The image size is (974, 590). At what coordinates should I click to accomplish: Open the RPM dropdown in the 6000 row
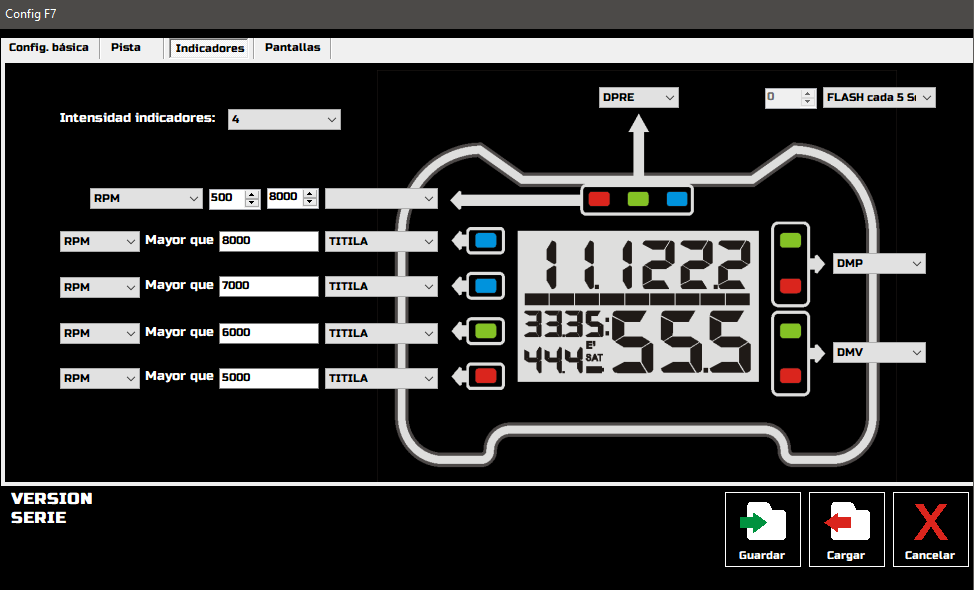point(99,334)
